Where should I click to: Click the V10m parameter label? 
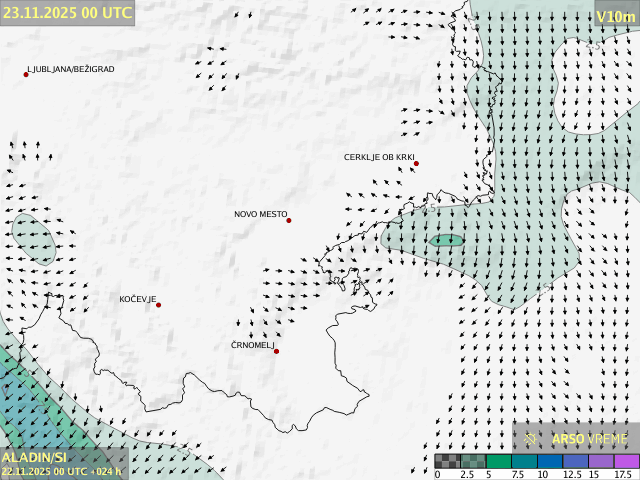[615, 15]
